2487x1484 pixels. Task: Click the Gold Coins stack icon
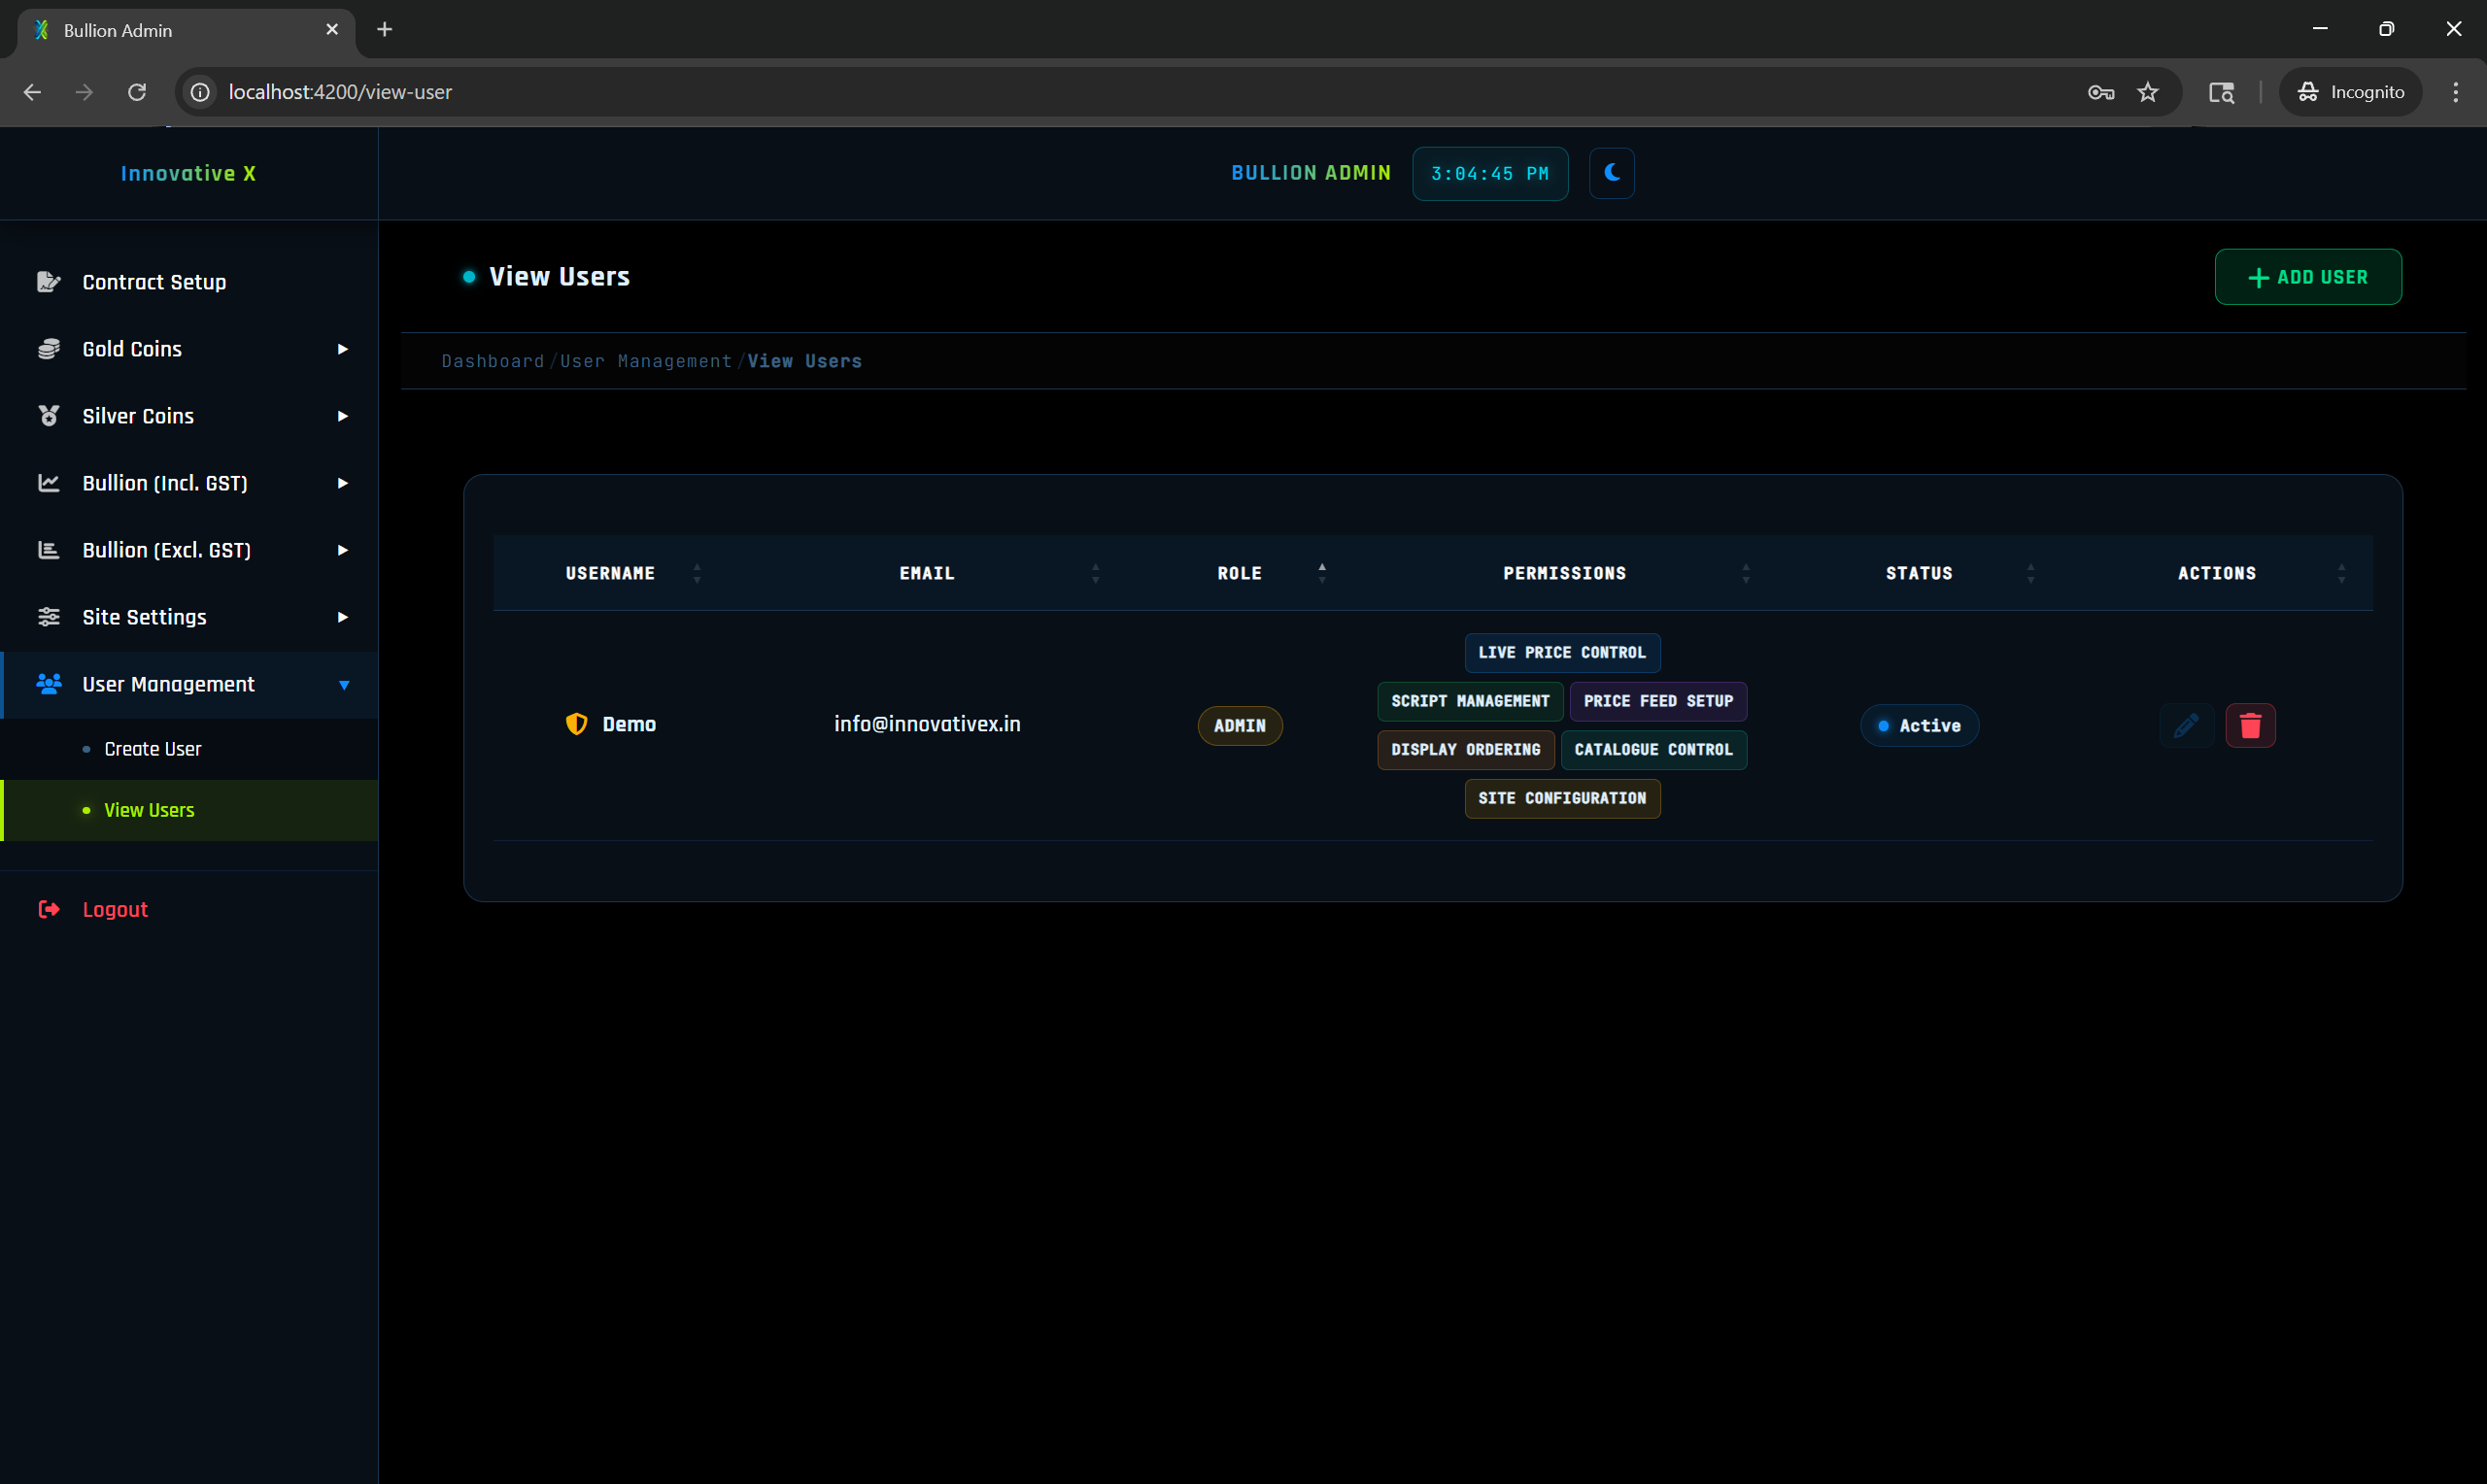point(48,349)
